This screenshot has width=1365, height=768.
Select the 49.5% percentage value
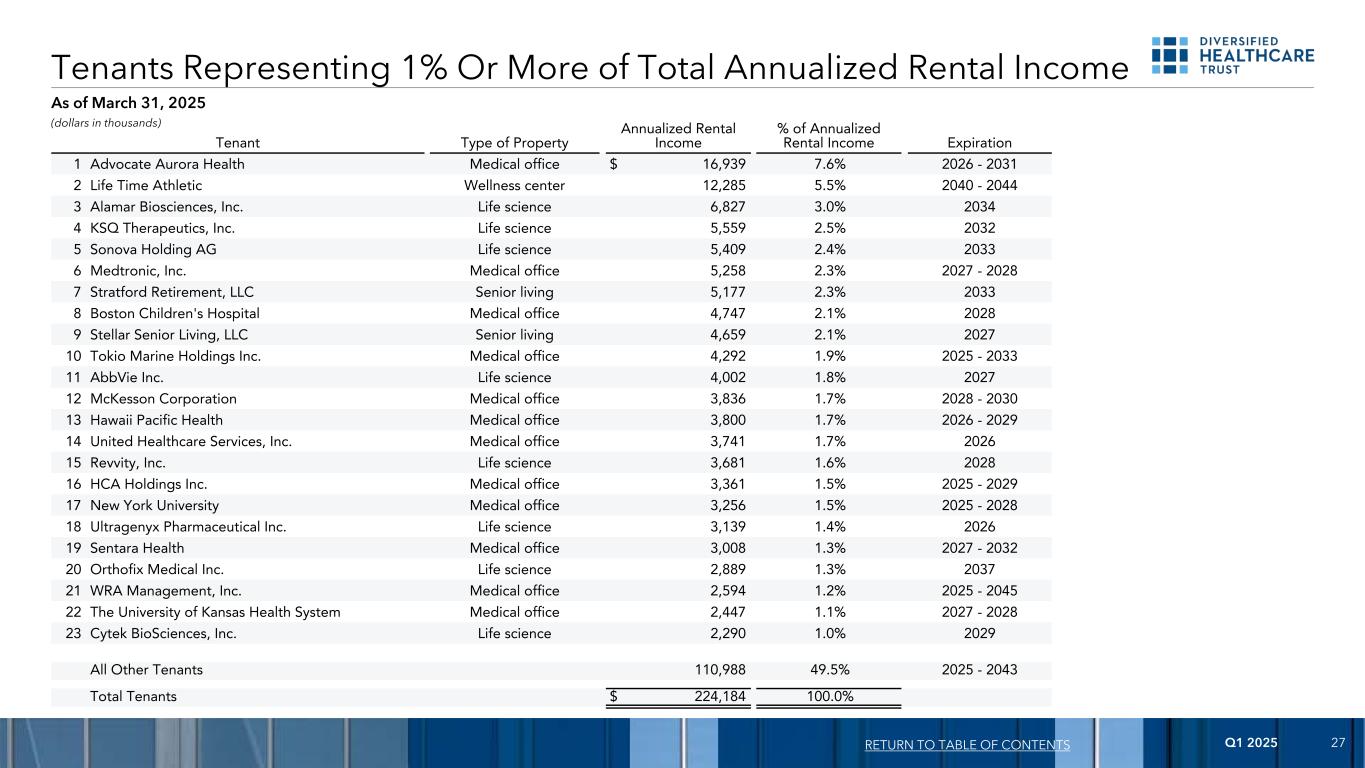tap(829, 669)
